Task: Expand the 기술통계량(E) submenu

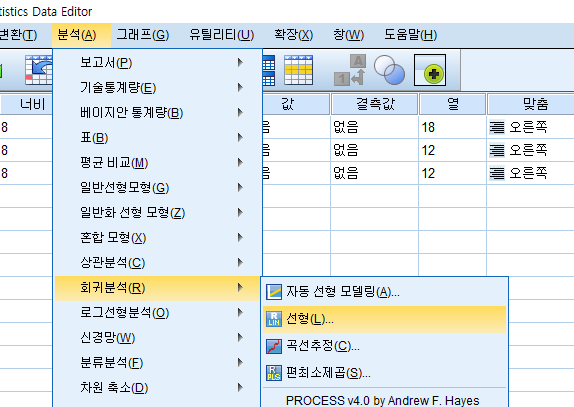Action: tap(157, 87)
